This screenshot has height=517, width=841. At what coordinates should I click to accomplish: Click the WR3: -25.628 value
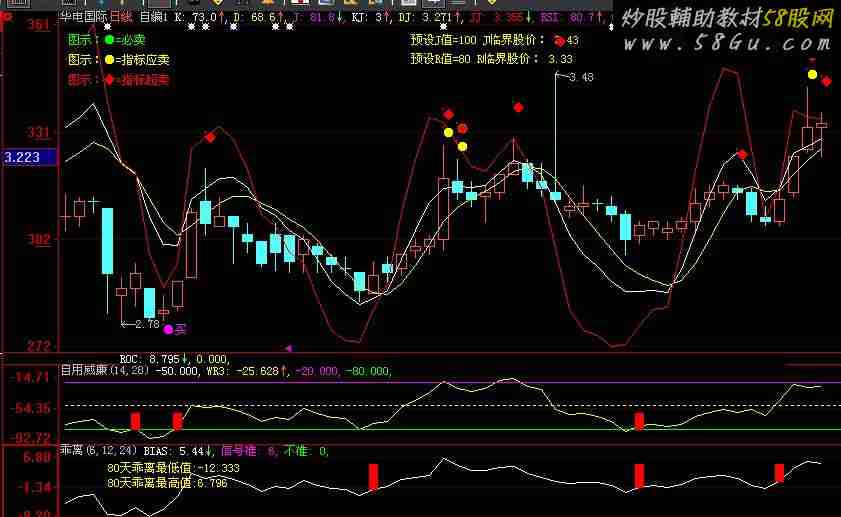click(247, 371)
